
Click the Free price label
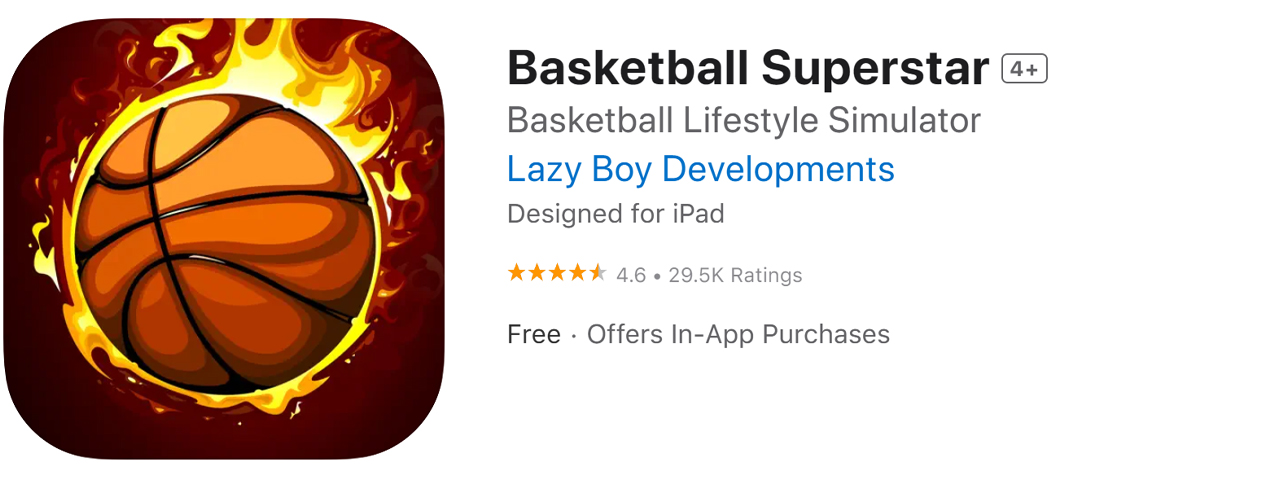pos(534,334)
